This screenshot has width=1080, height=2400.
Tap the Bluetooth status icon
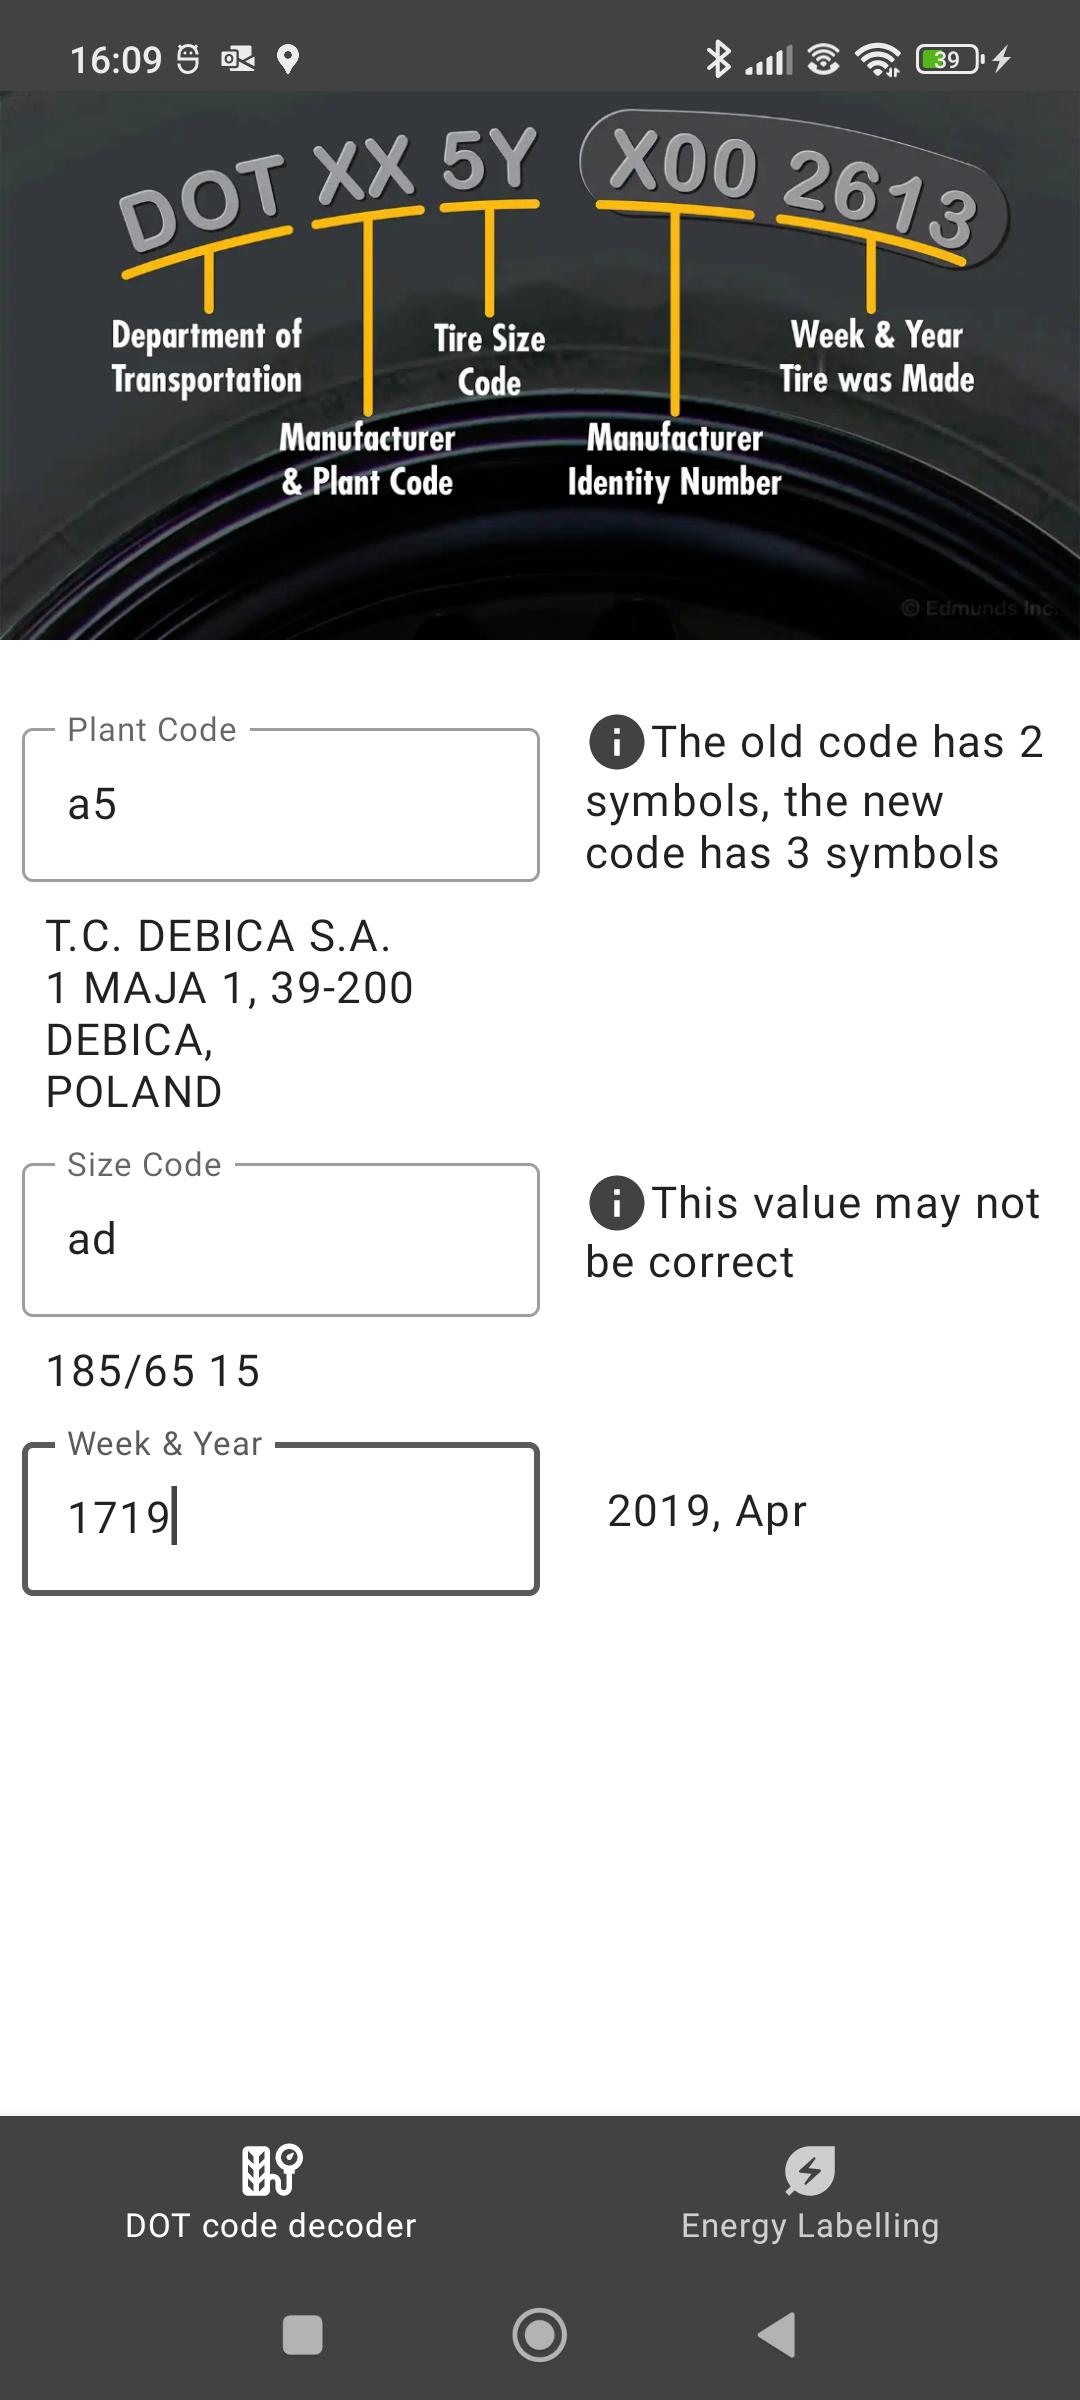tap(718, 60)
